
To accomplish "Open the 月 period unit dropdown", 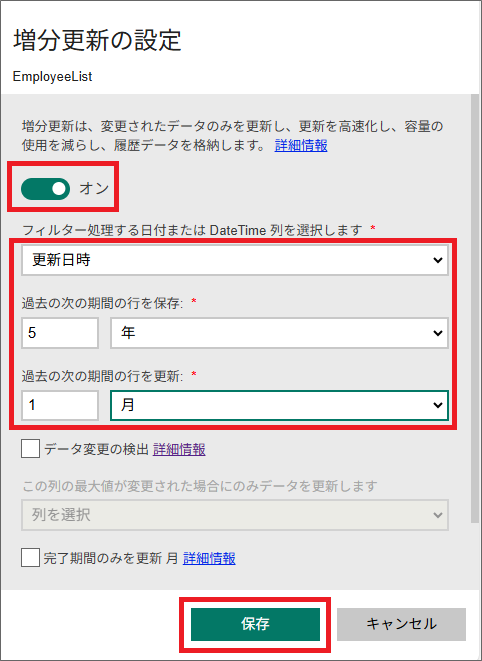I will [279, 405].
